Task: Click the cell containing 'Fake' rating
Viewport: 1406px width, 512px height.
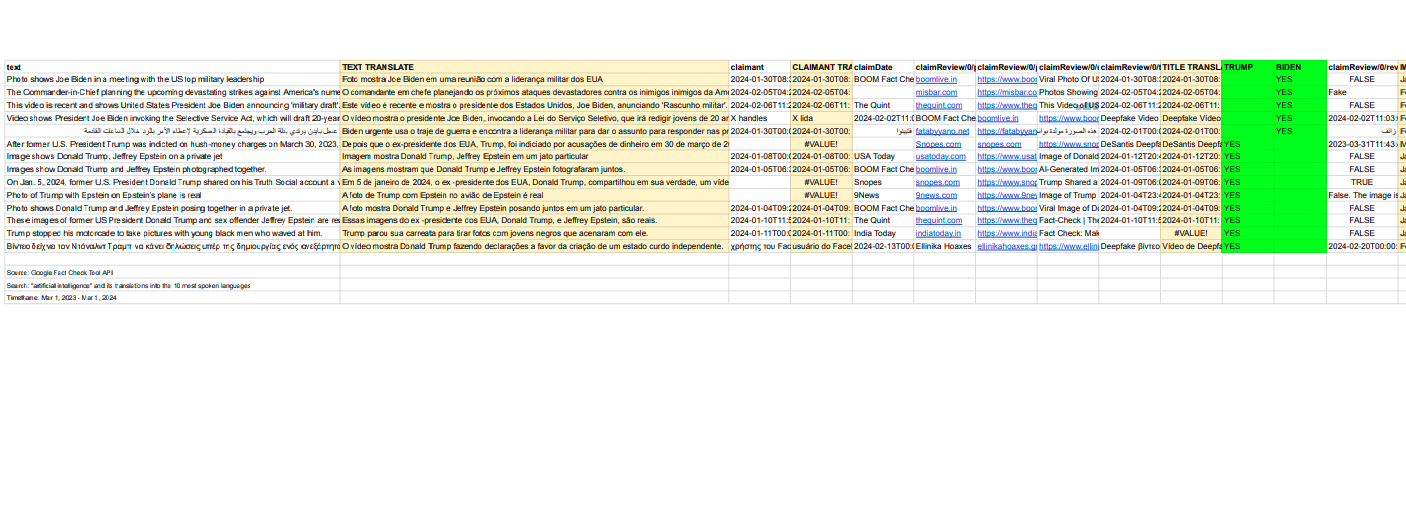Action: pyautogui.click(x=1361, y=92)
